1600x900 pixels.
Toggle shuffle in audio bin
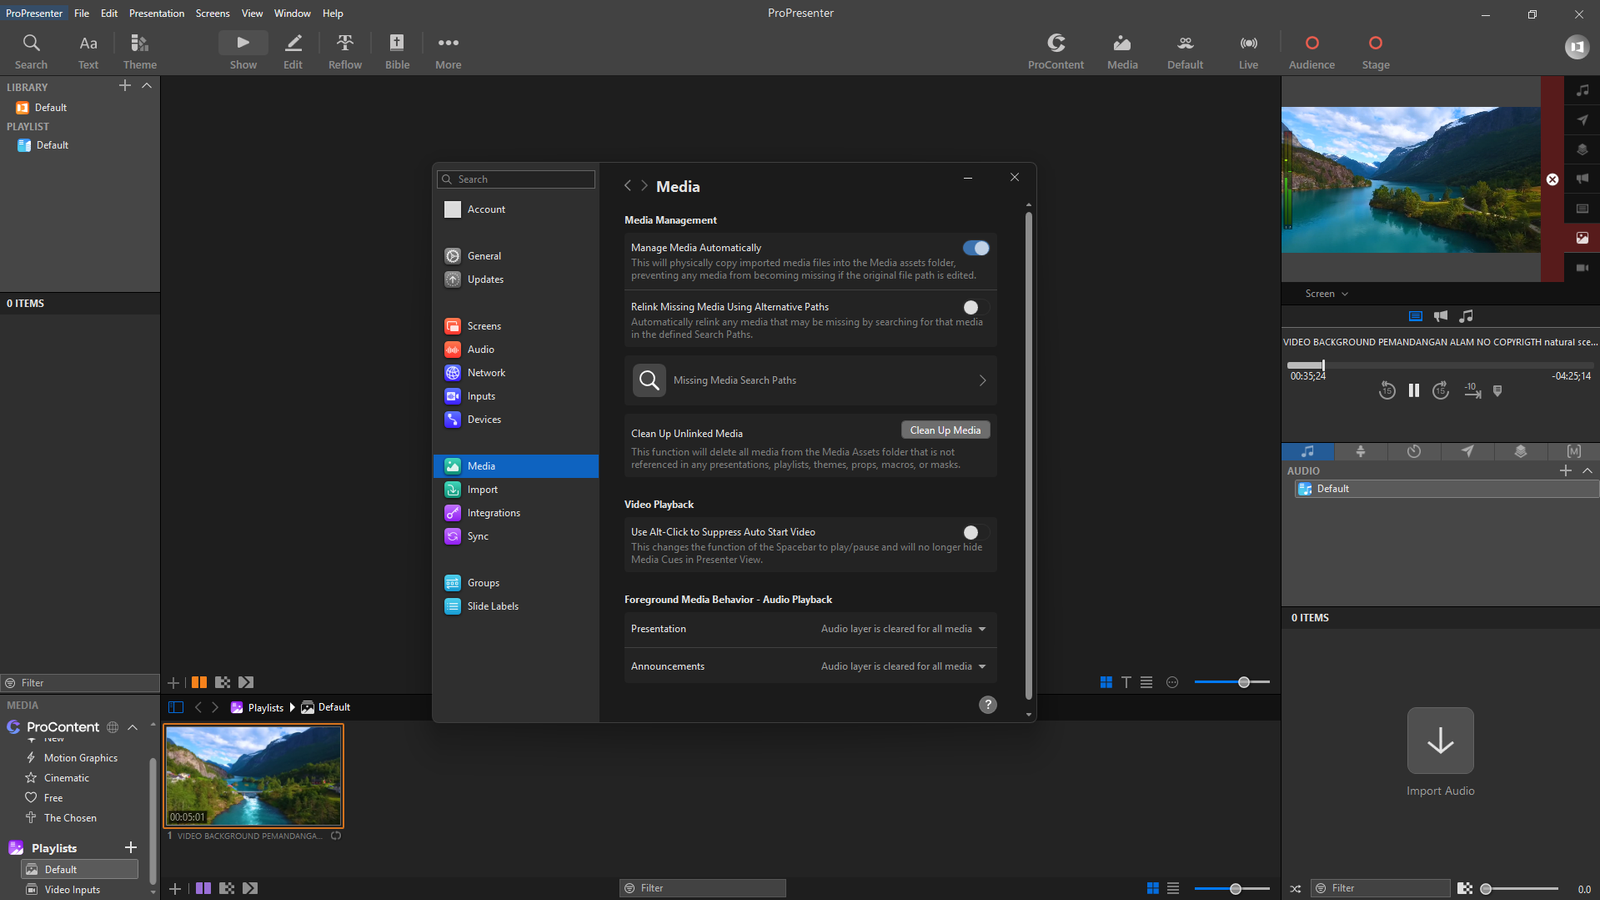tap(1296, 889)
